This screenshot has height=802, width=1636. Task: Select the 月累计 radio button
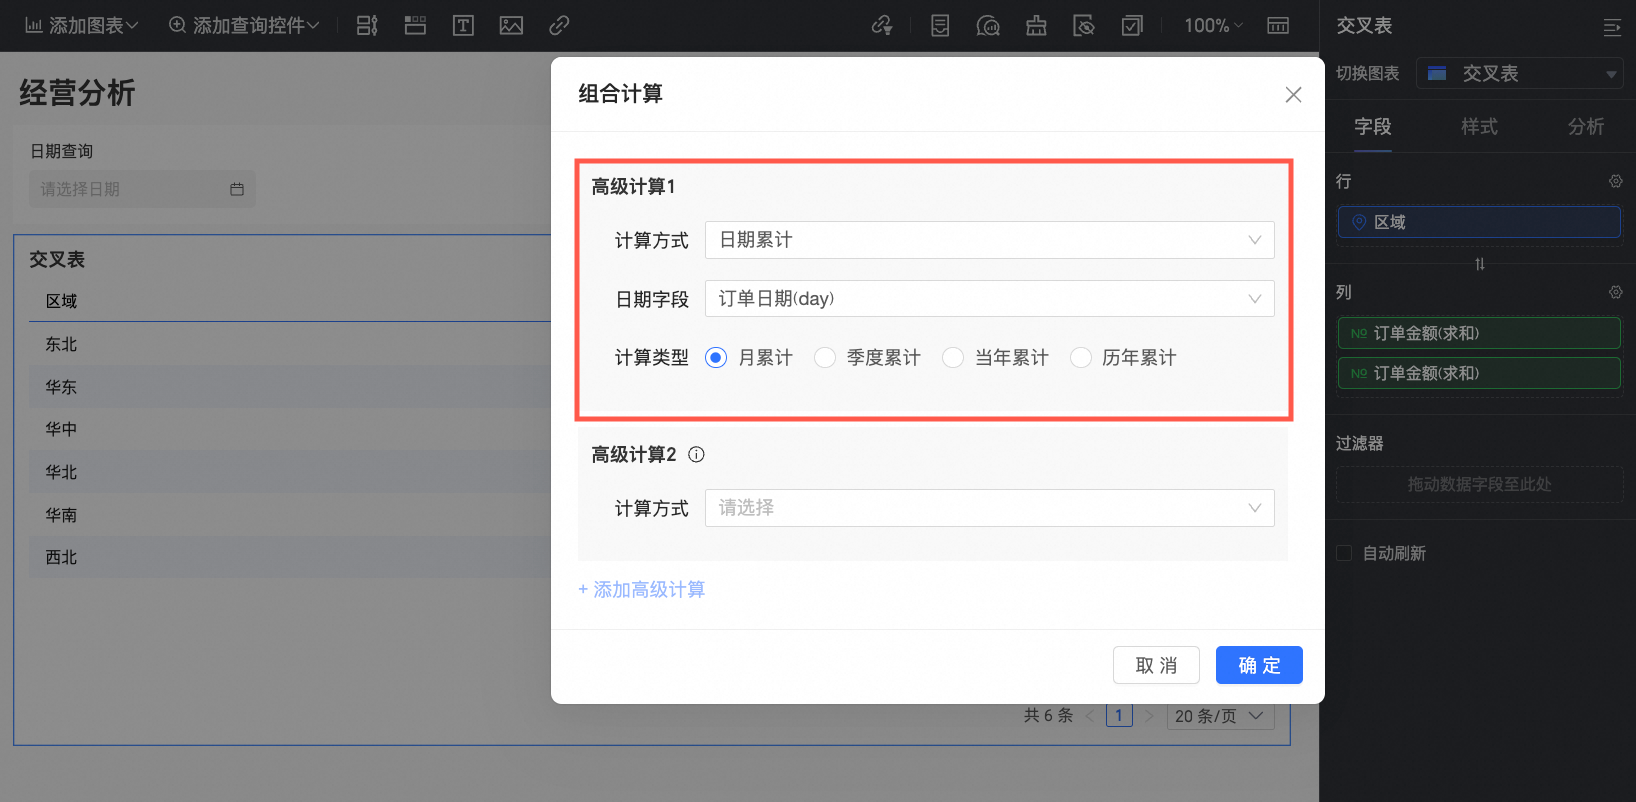[x=716, y=358]
